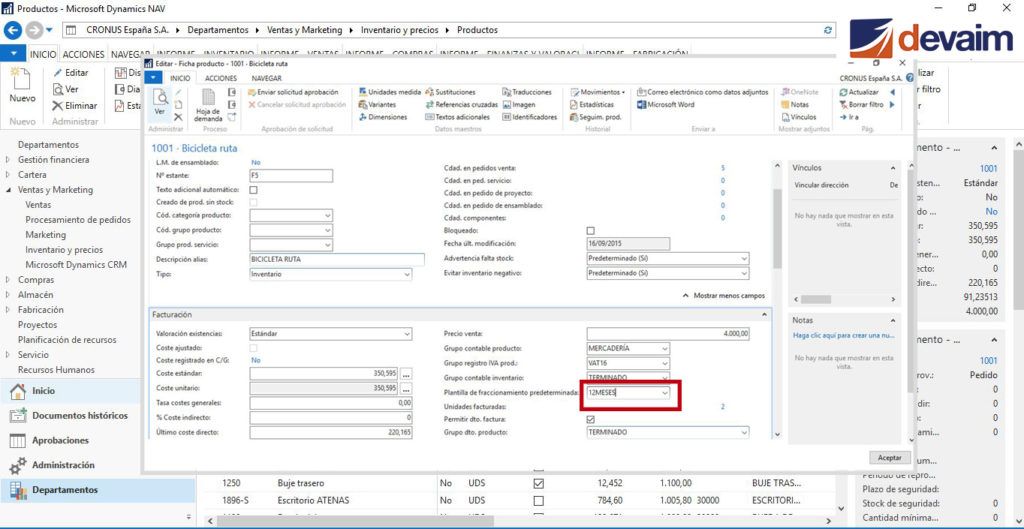Open Variantes in the ribbon

tap(377, 104)
